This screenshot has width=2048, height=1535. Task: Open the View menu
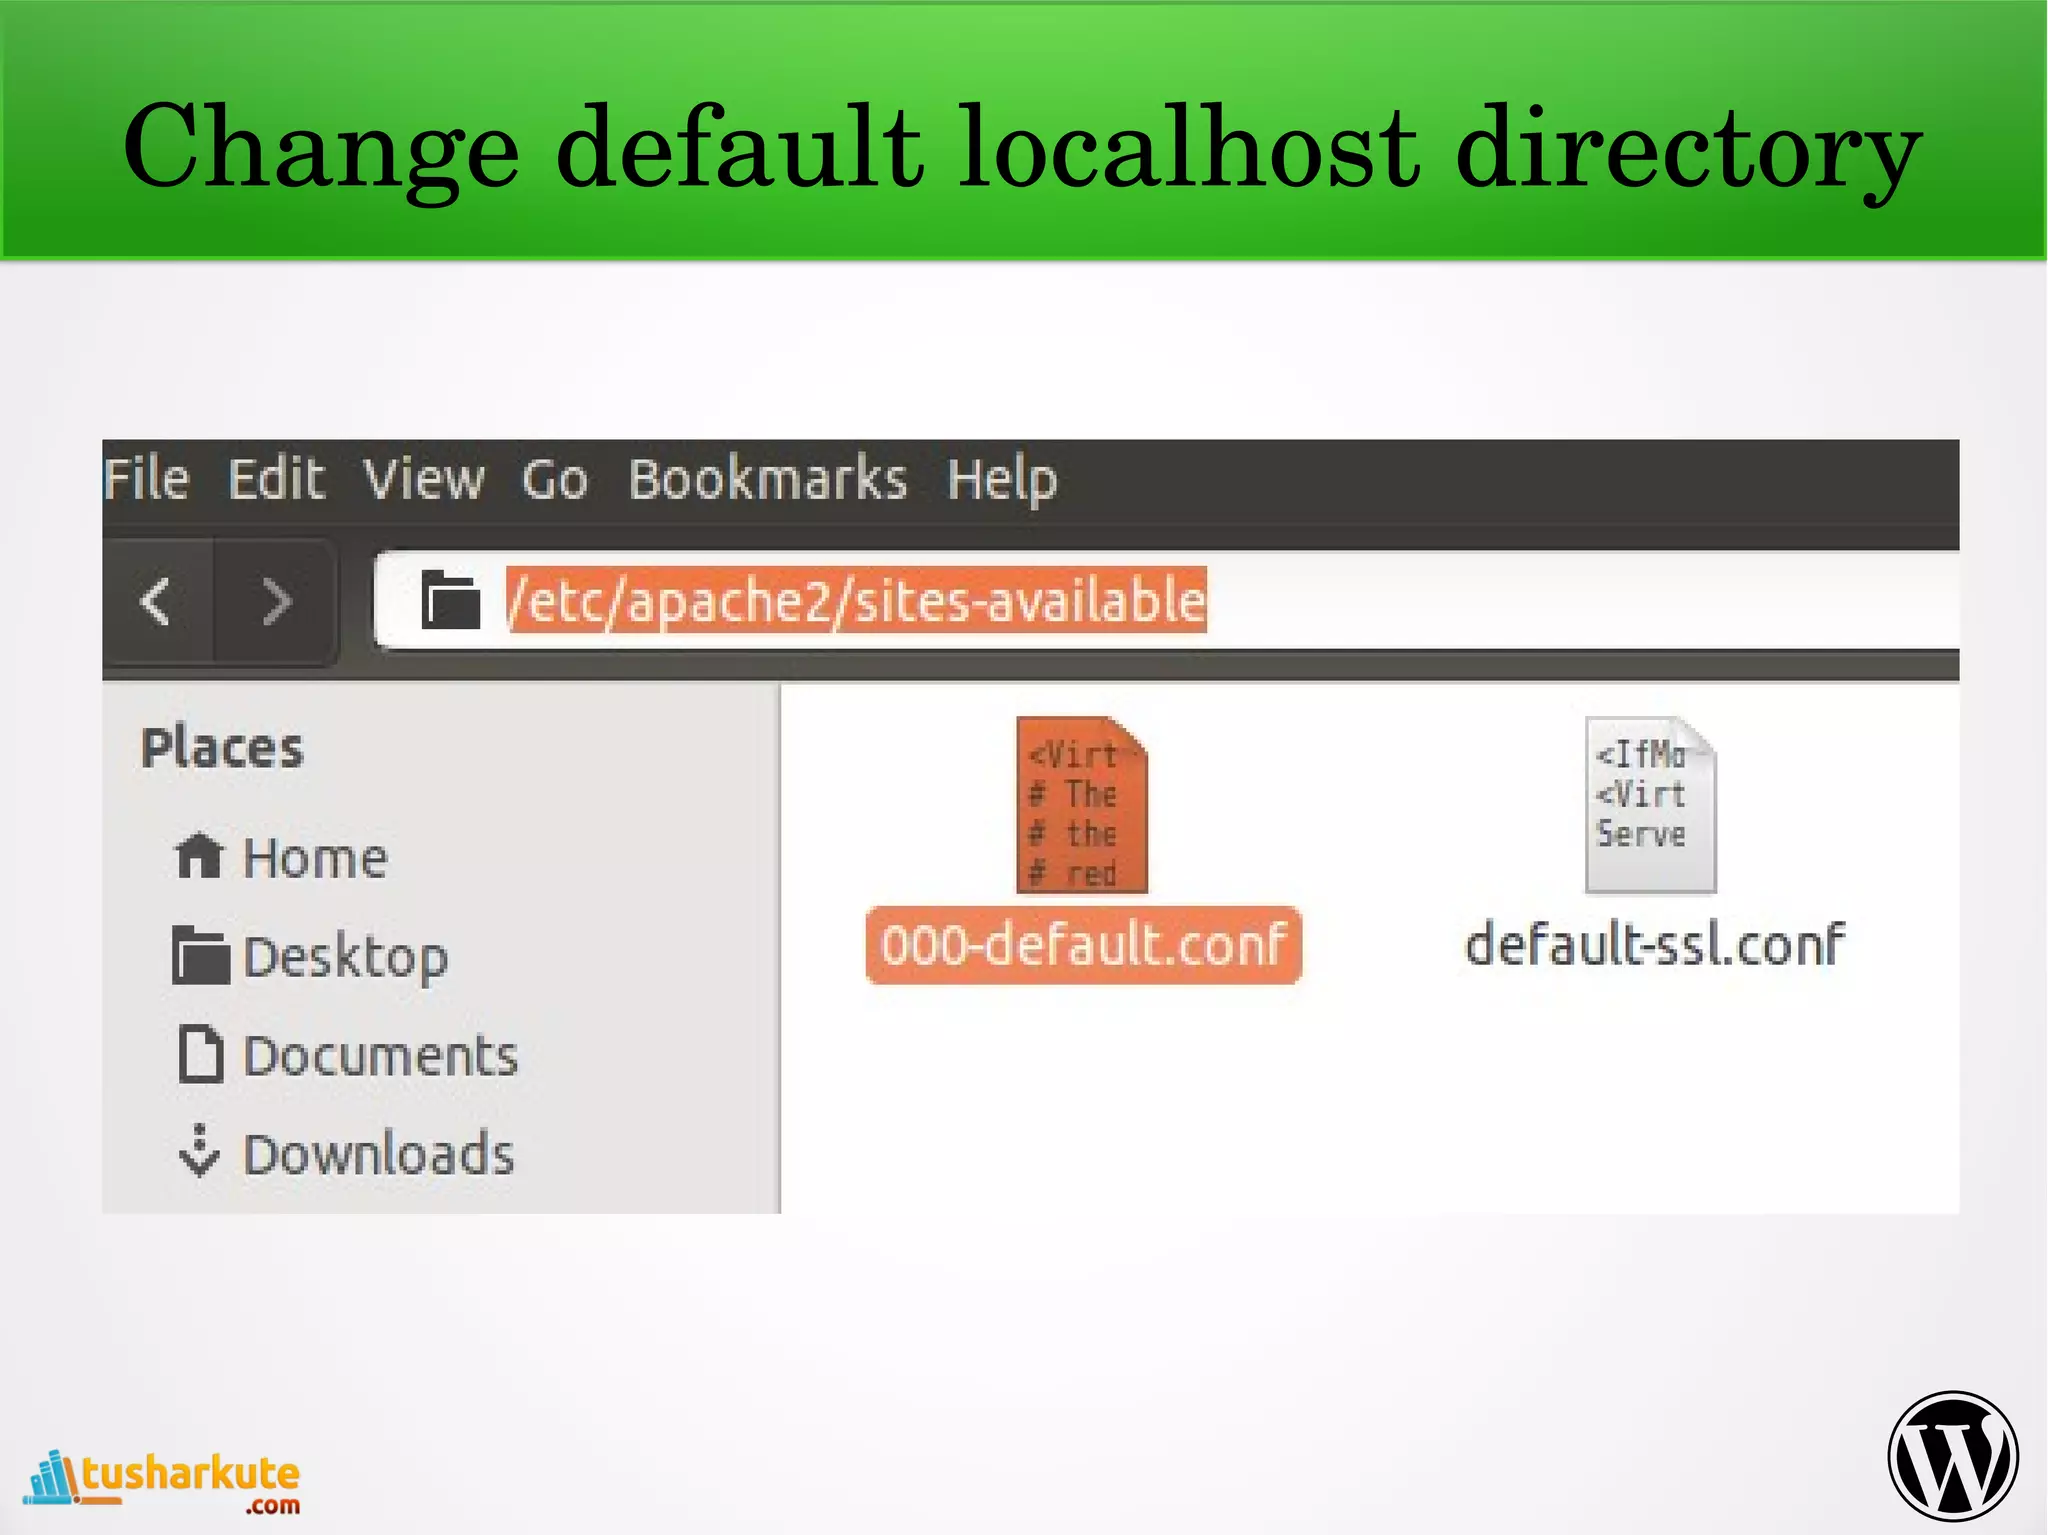[424, 479]
